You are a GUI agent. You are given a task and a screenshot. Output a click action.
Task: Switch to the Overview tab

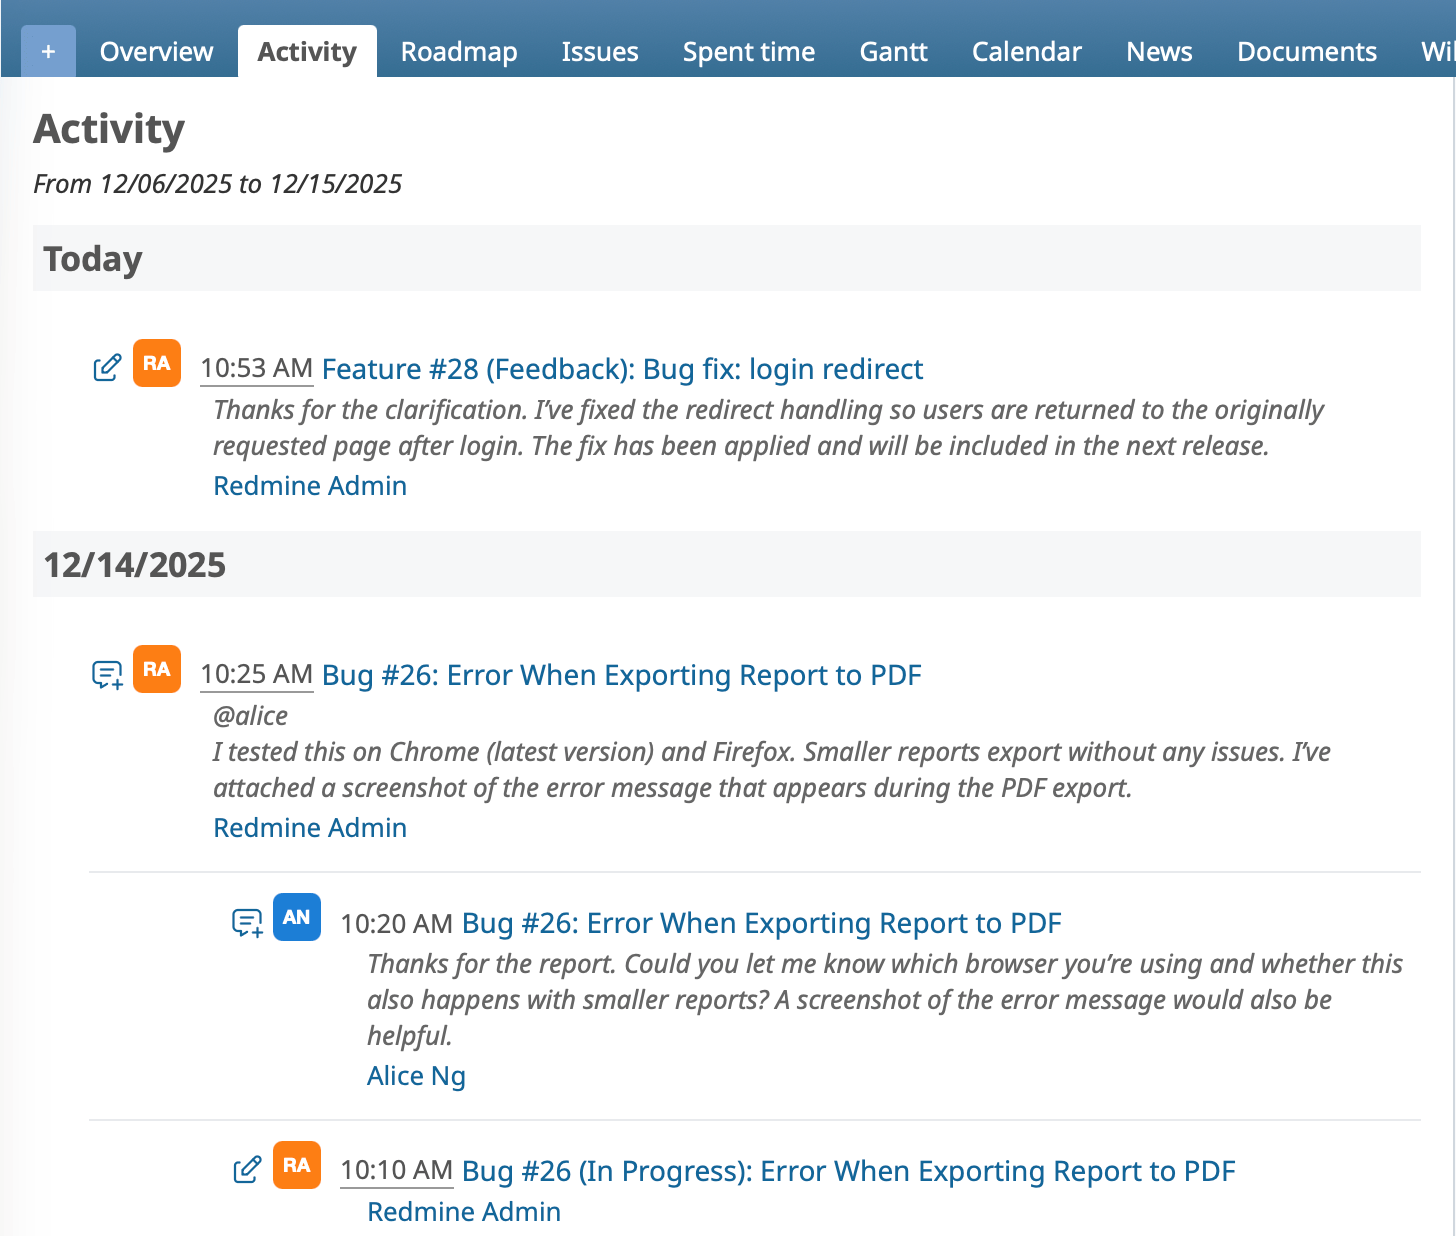click(155, 51)
